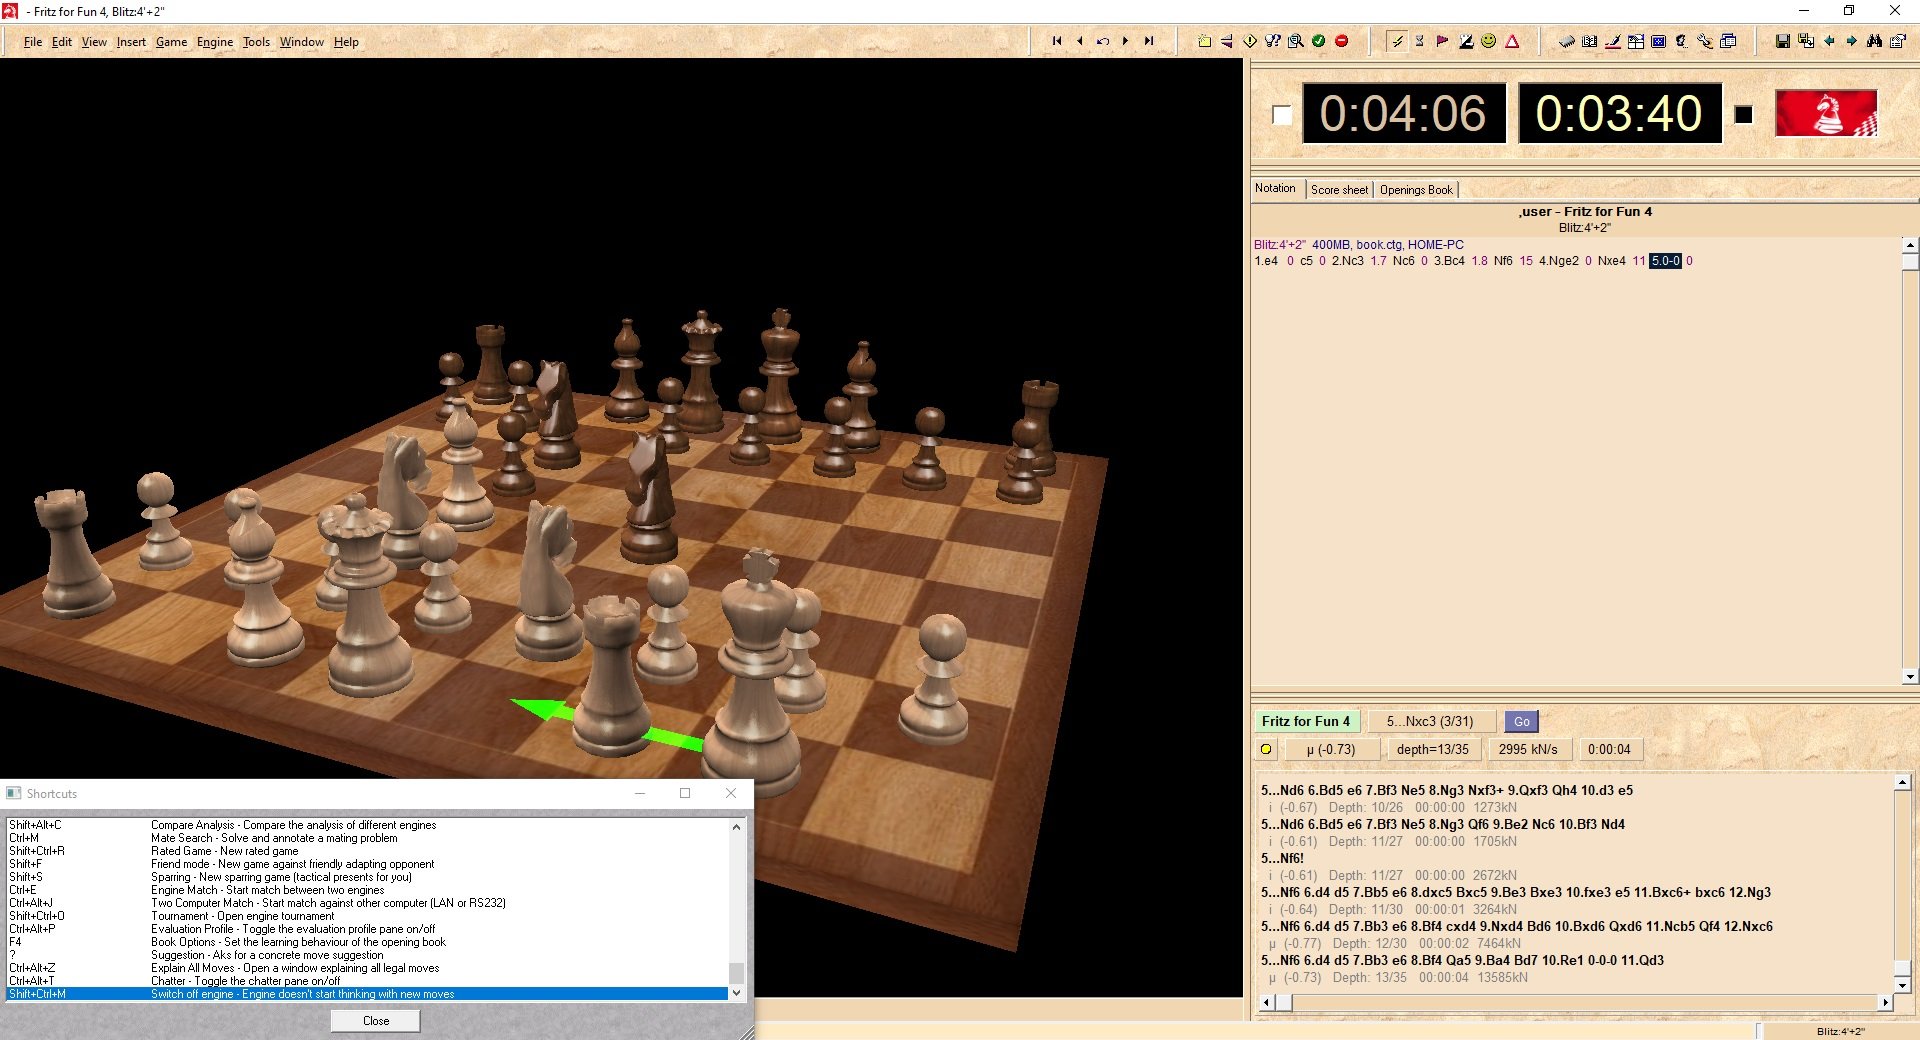Select the Ctrl+M Mate Search shortcut row
1920x1040 pixels.
367,838
